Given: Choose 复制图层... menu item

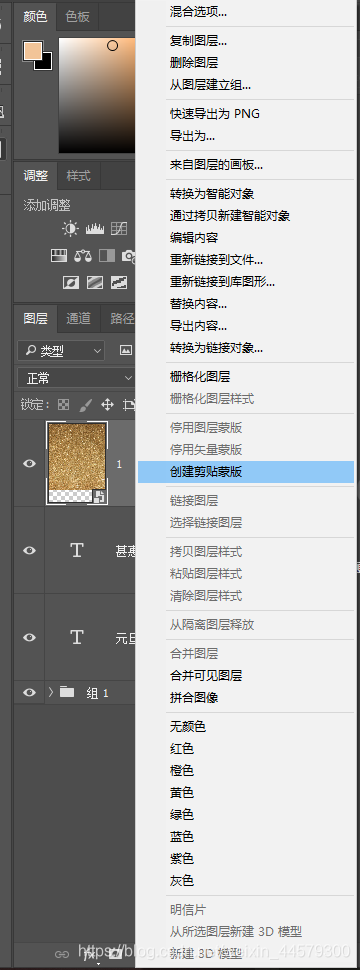Looking at the screenshot, I should tap(199, 41).
